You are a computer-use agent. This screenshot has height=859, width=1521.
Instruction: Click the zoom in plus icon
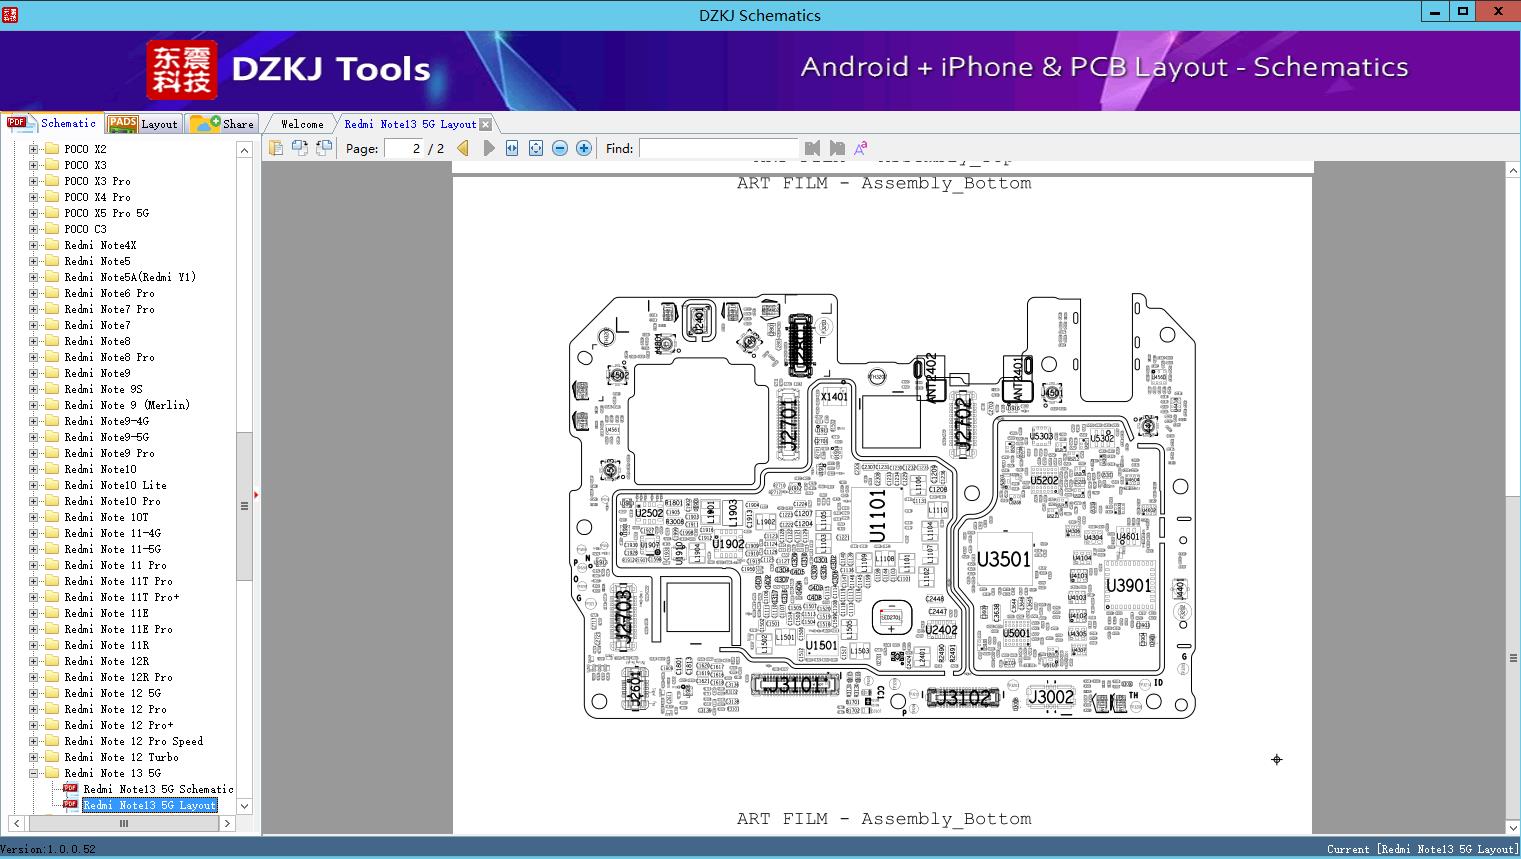(x=584, y=148)
